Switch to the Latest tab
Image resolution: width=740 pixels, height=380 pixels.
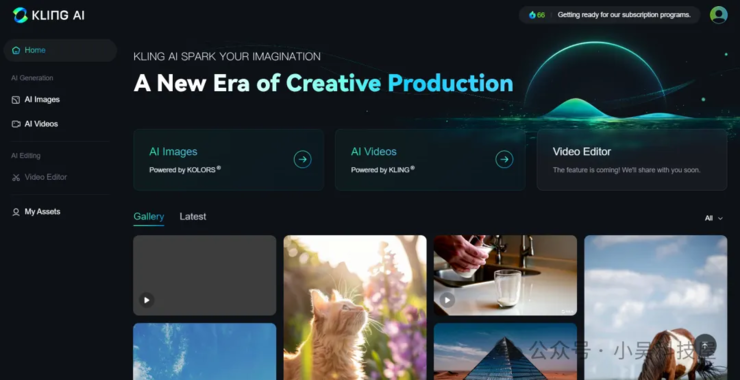tap(193, 217)
